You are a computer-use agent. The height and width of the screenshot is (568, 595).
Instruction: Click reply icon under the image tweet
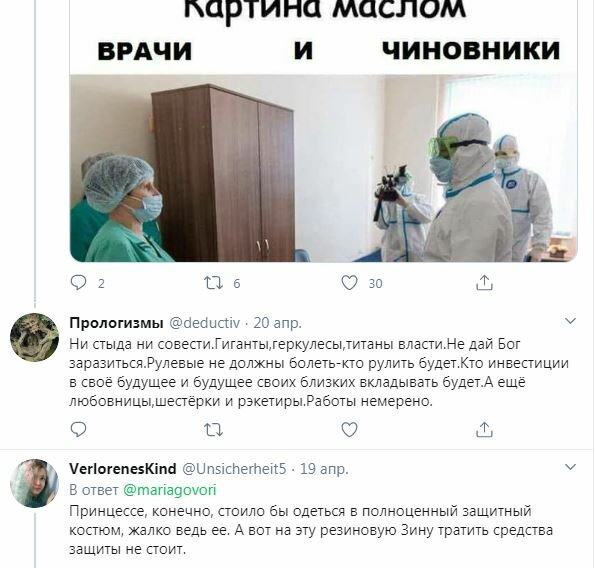click(79, 283)
